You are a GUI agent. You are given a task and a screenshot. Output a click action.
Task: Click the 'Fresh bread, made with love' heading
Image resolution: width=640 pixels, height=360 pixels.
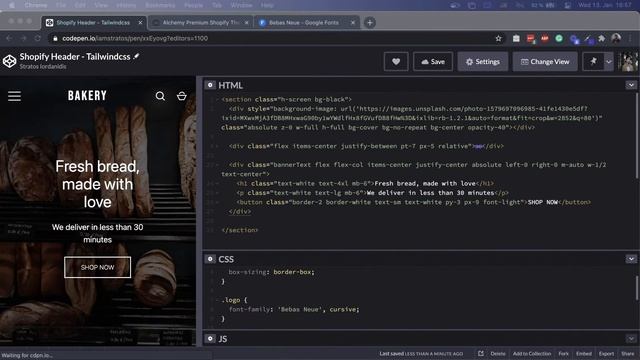tap(98, 184)
